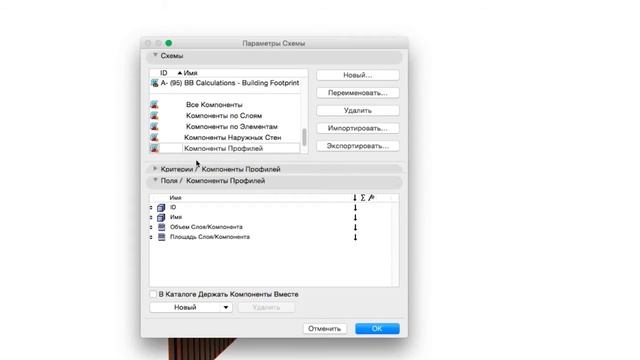Click element icon of Имя field
This screenshot has height=360, width=640.
click(x=161, y=218)
